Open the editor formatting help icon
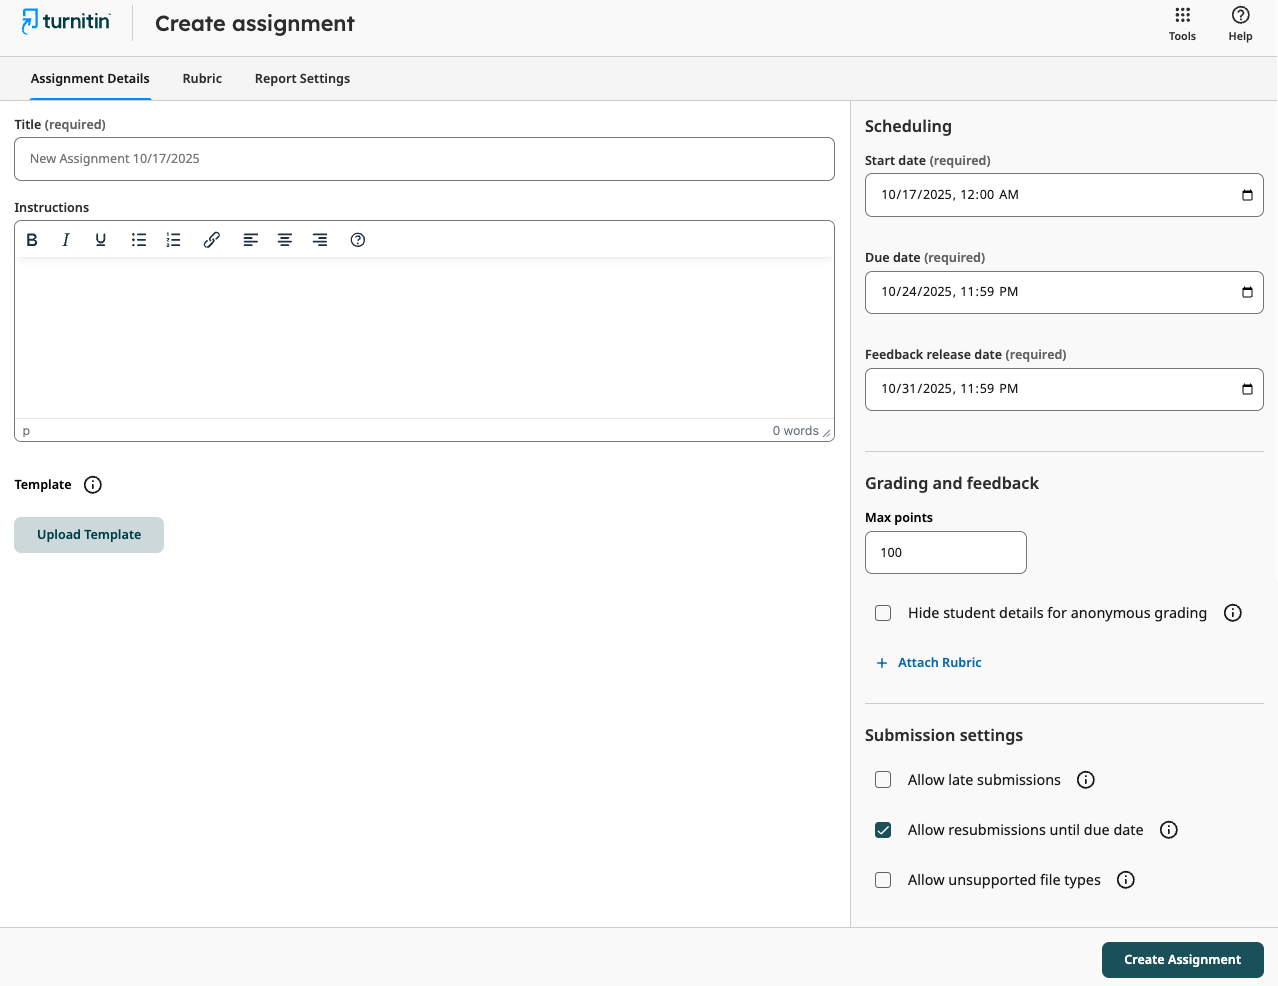Screen dimensions: 1278x986 pyautogui.click(x=357, y=239)
